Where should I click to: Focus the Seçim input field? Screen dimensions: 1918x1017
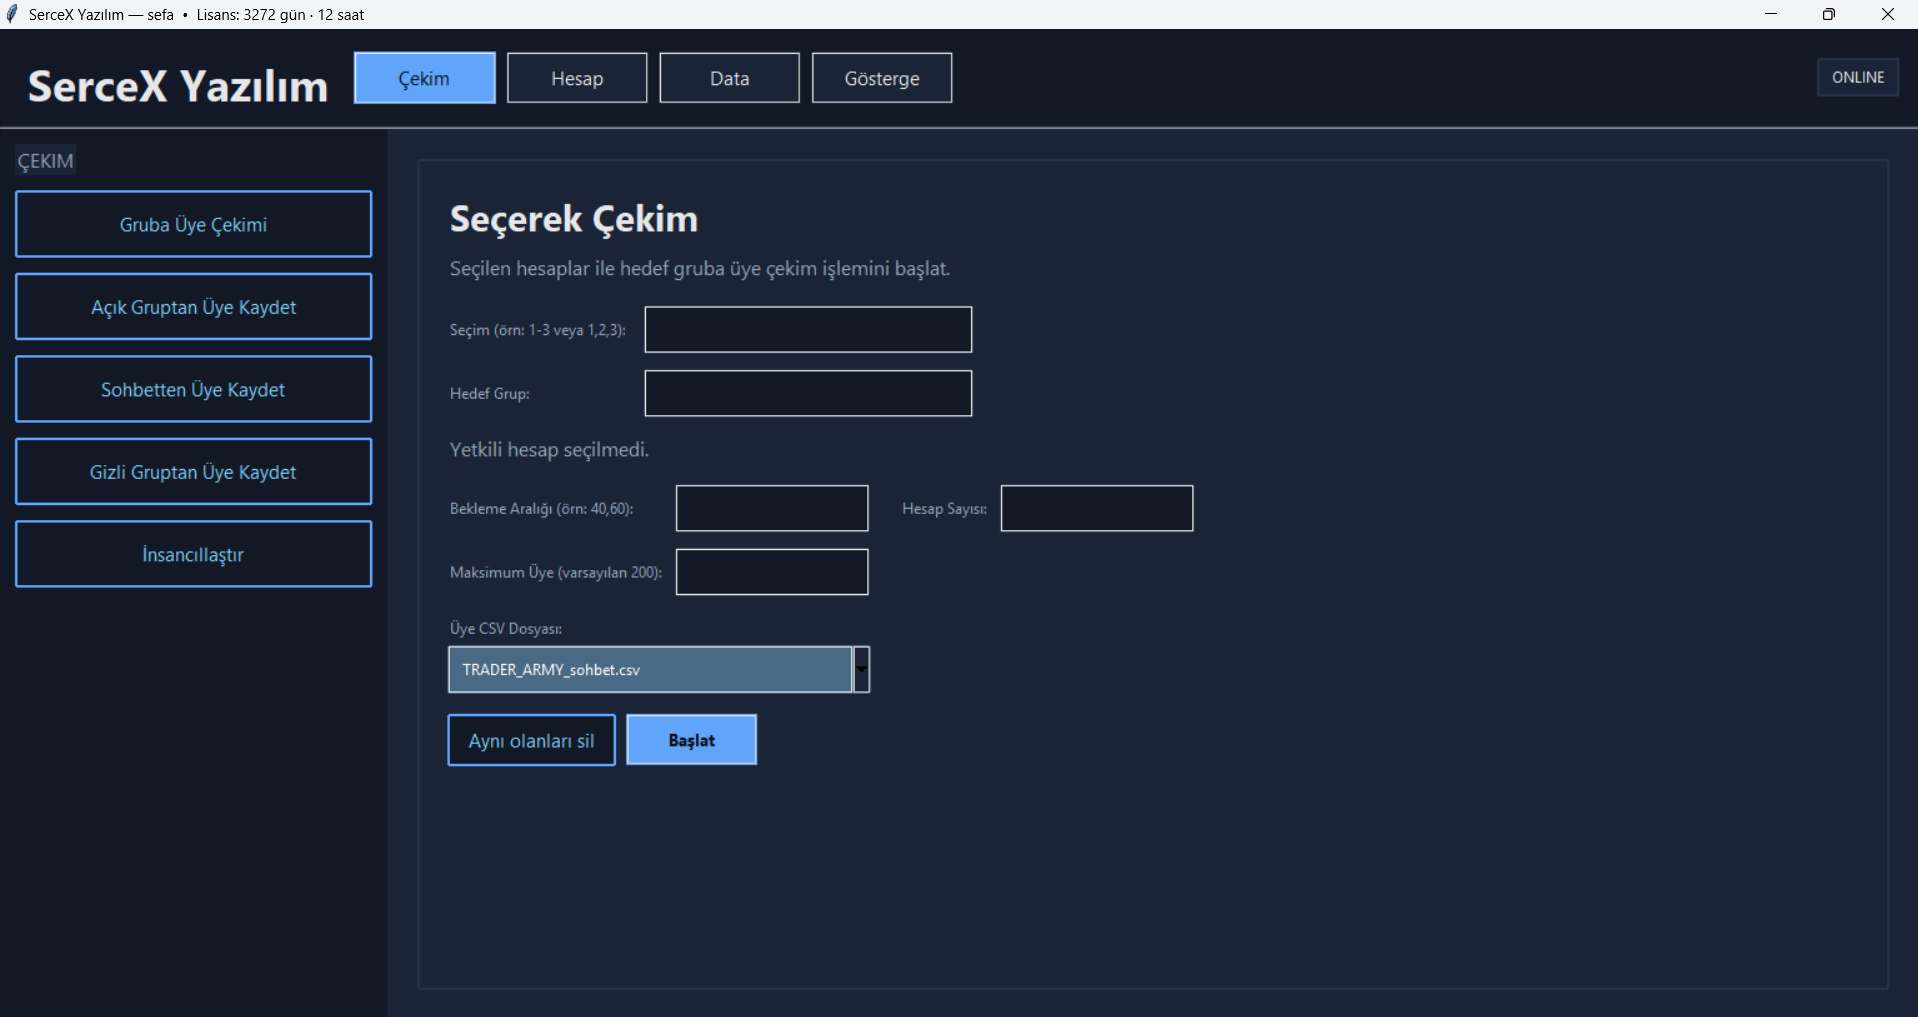point(807,329)
